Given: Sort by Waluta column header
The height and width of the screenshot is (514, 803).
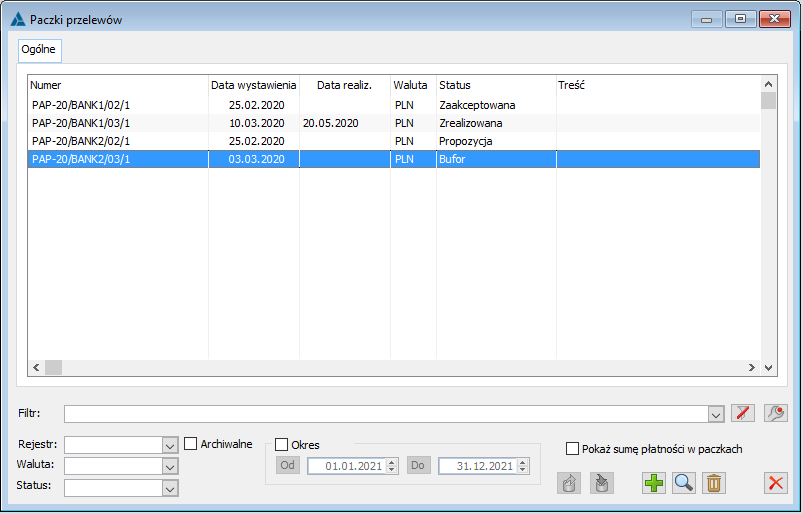Looking at the screenshot, I should pyautogui.click(x=413, y=85).
